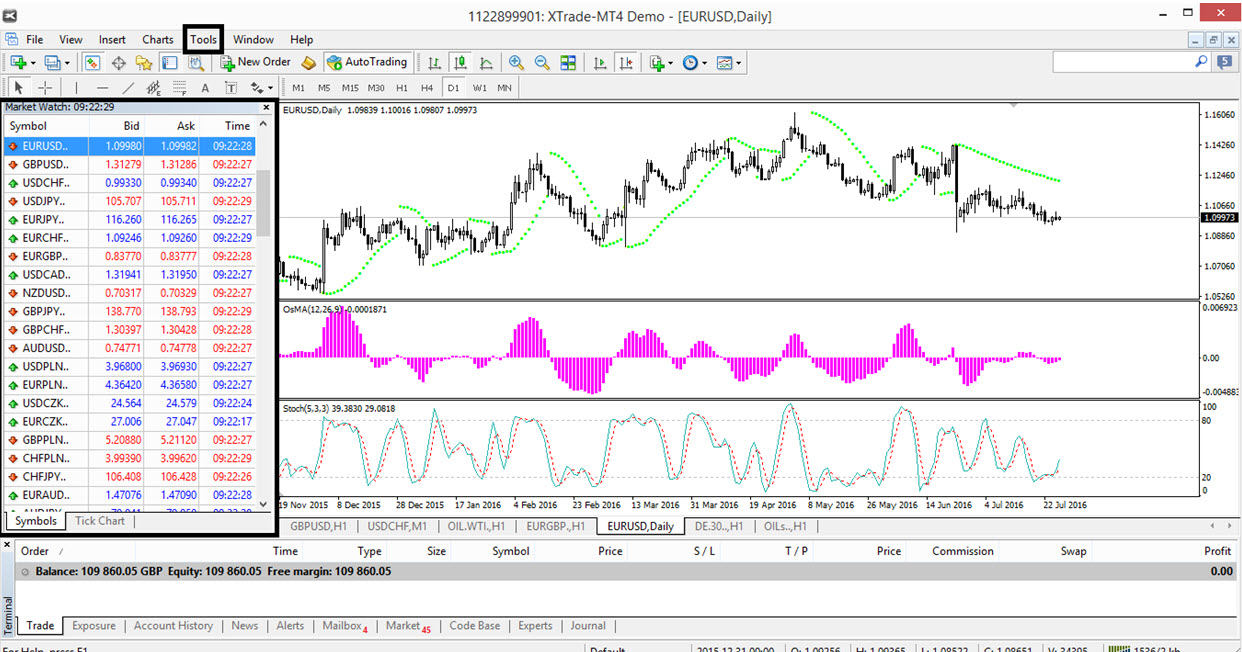Click the Tile Windows icon
The height and width of the screenshot is (652, 1242).
pyautogui.click(x=568, y=63)
